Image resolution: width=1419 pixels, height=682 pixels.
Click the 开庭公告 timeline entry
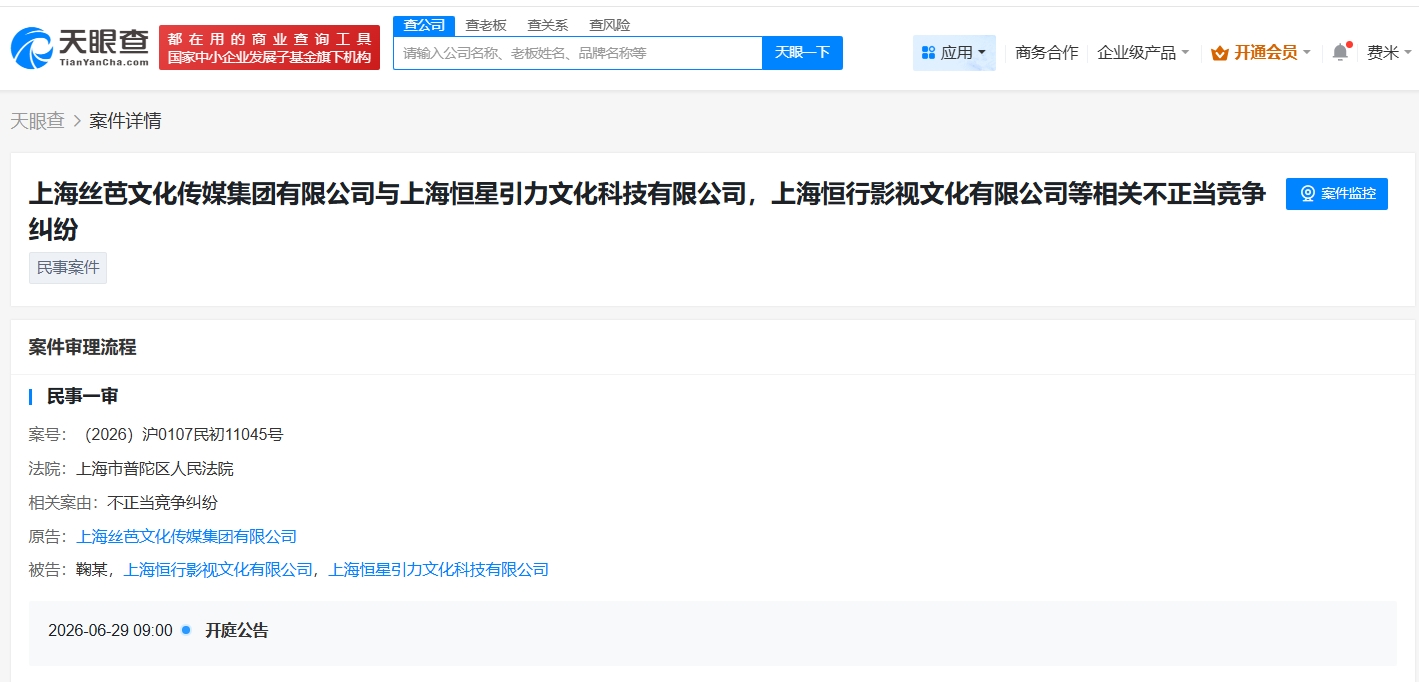click(x=237, y=631)
